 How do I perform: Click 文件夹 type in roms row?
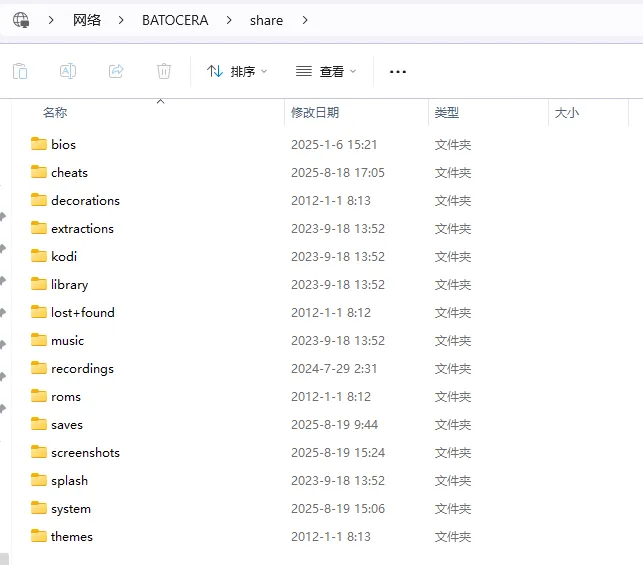(x=453, y=396)
